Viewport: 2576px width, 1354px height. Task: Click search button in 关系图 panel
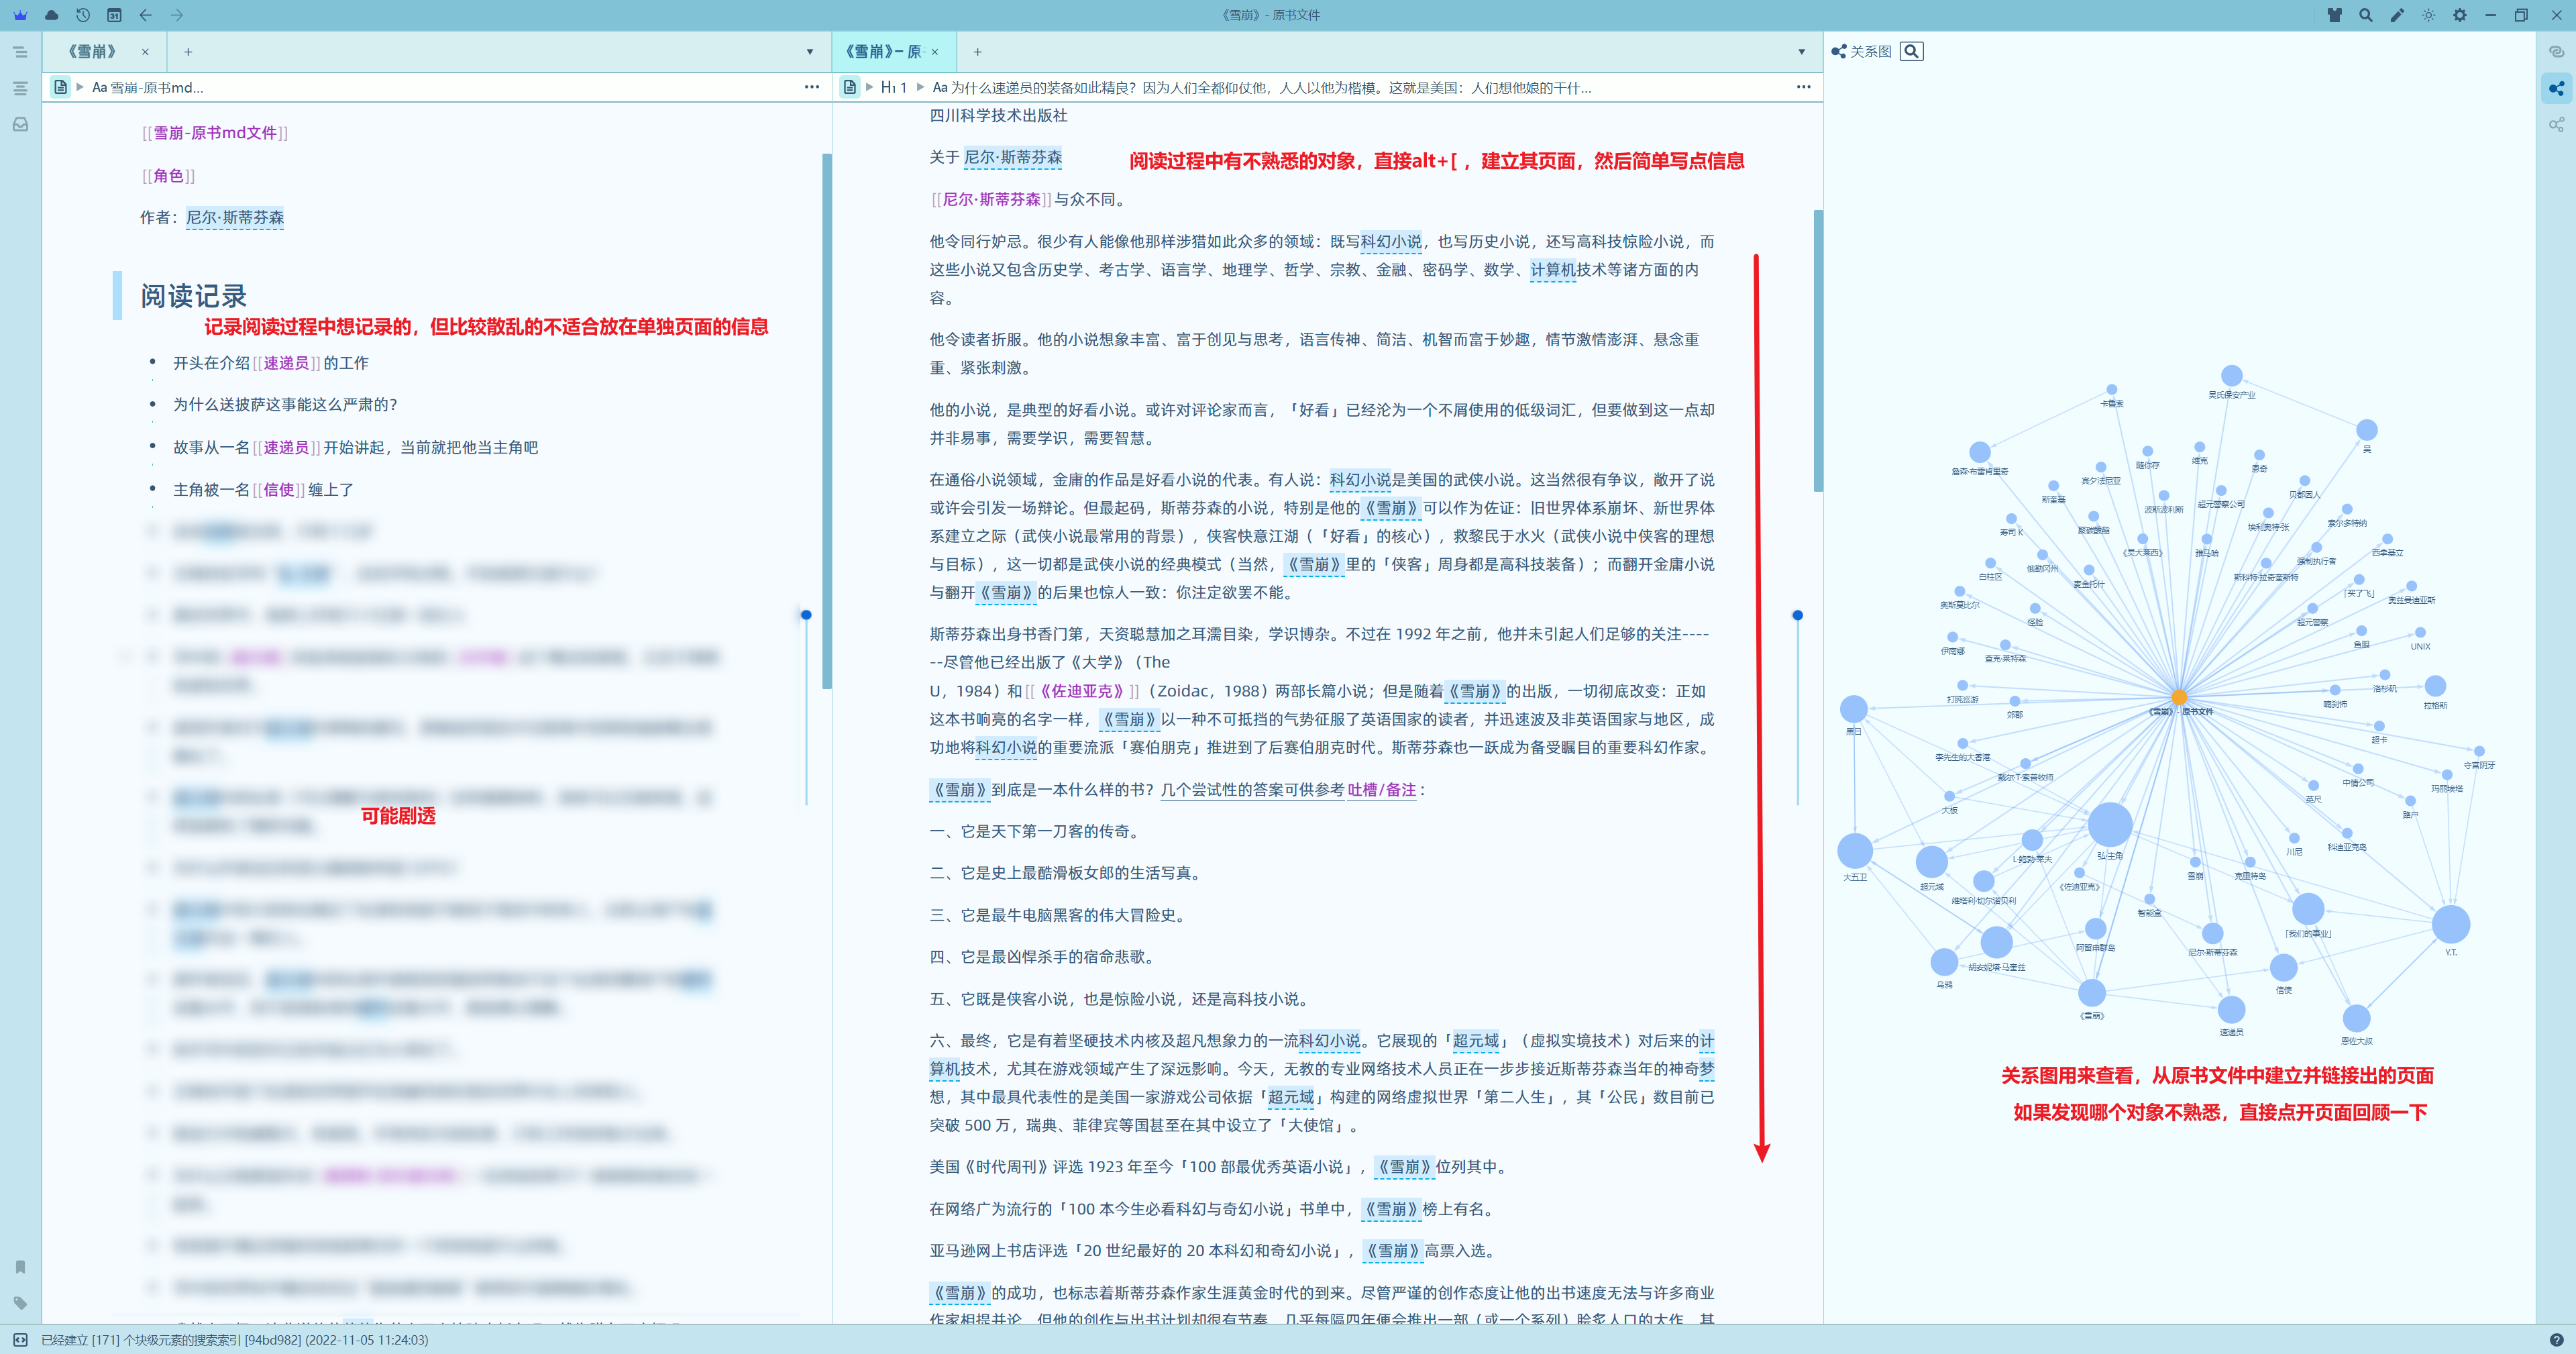point(1911,51)
